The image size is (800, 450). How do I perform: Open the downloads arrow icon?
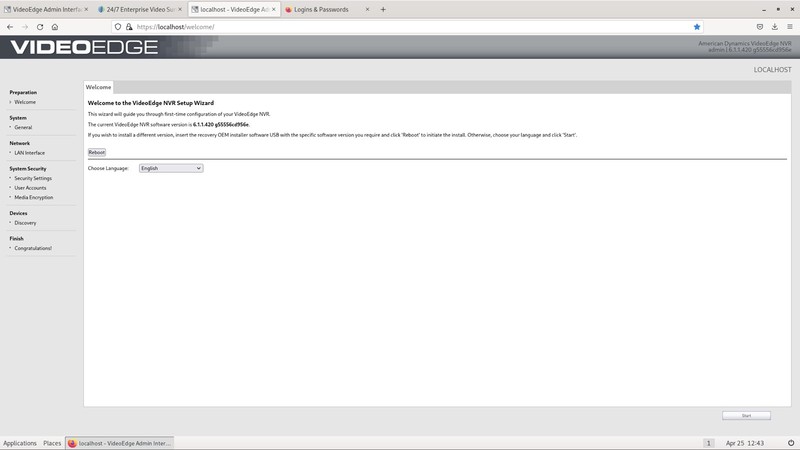774,27
